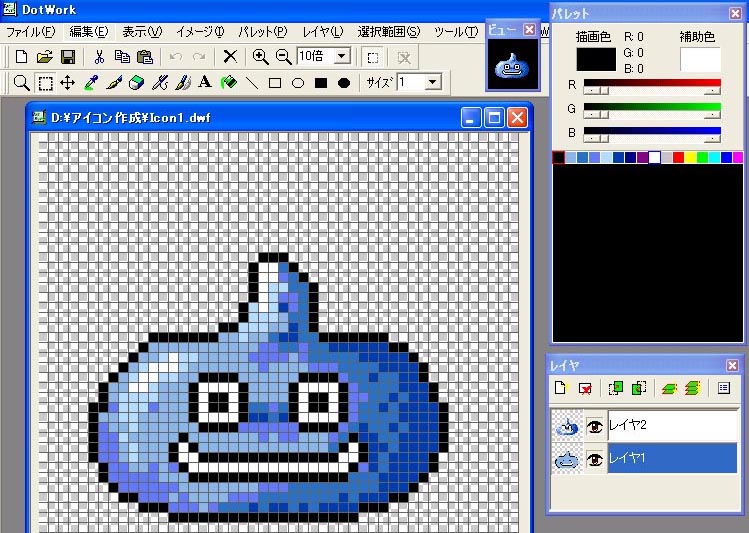Select the paint bucket fill tool
The height and width of the screenshot is (533, 749).
[x=229, y=83]
